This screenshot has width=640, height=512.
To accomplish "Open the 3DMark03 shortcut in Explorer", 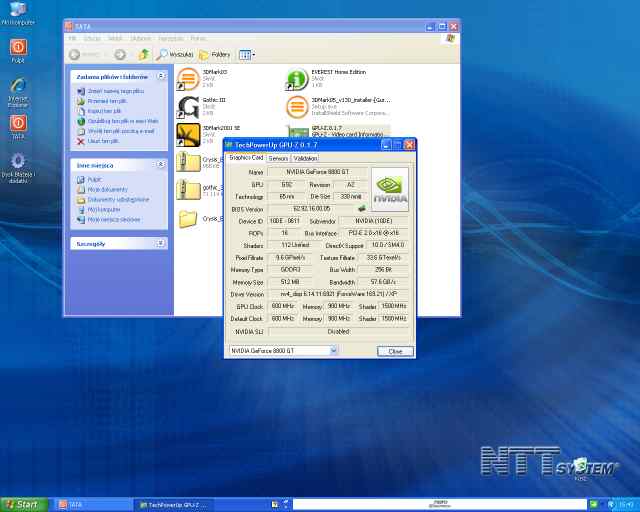I will pyautogui.click(x=189, y=78).
